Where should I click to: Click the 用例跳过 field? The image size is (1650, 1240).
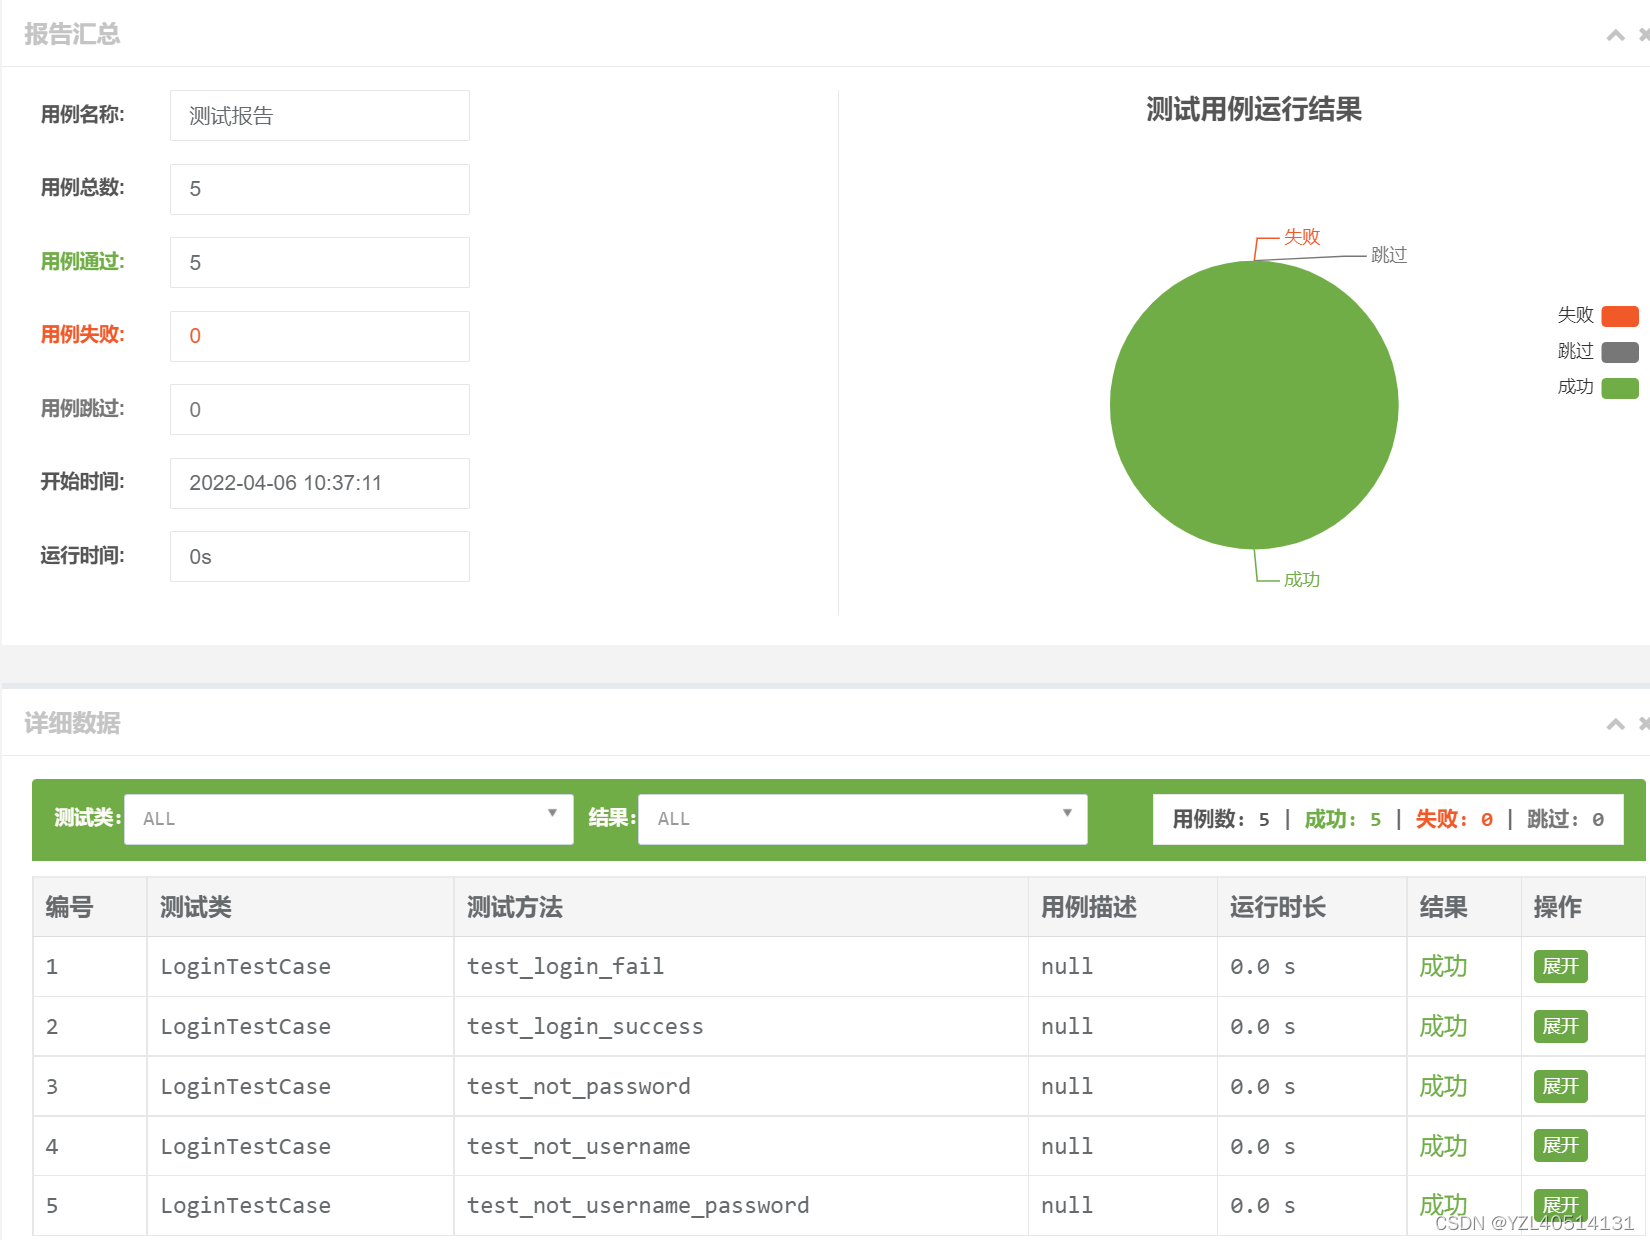tap(320, 409)
